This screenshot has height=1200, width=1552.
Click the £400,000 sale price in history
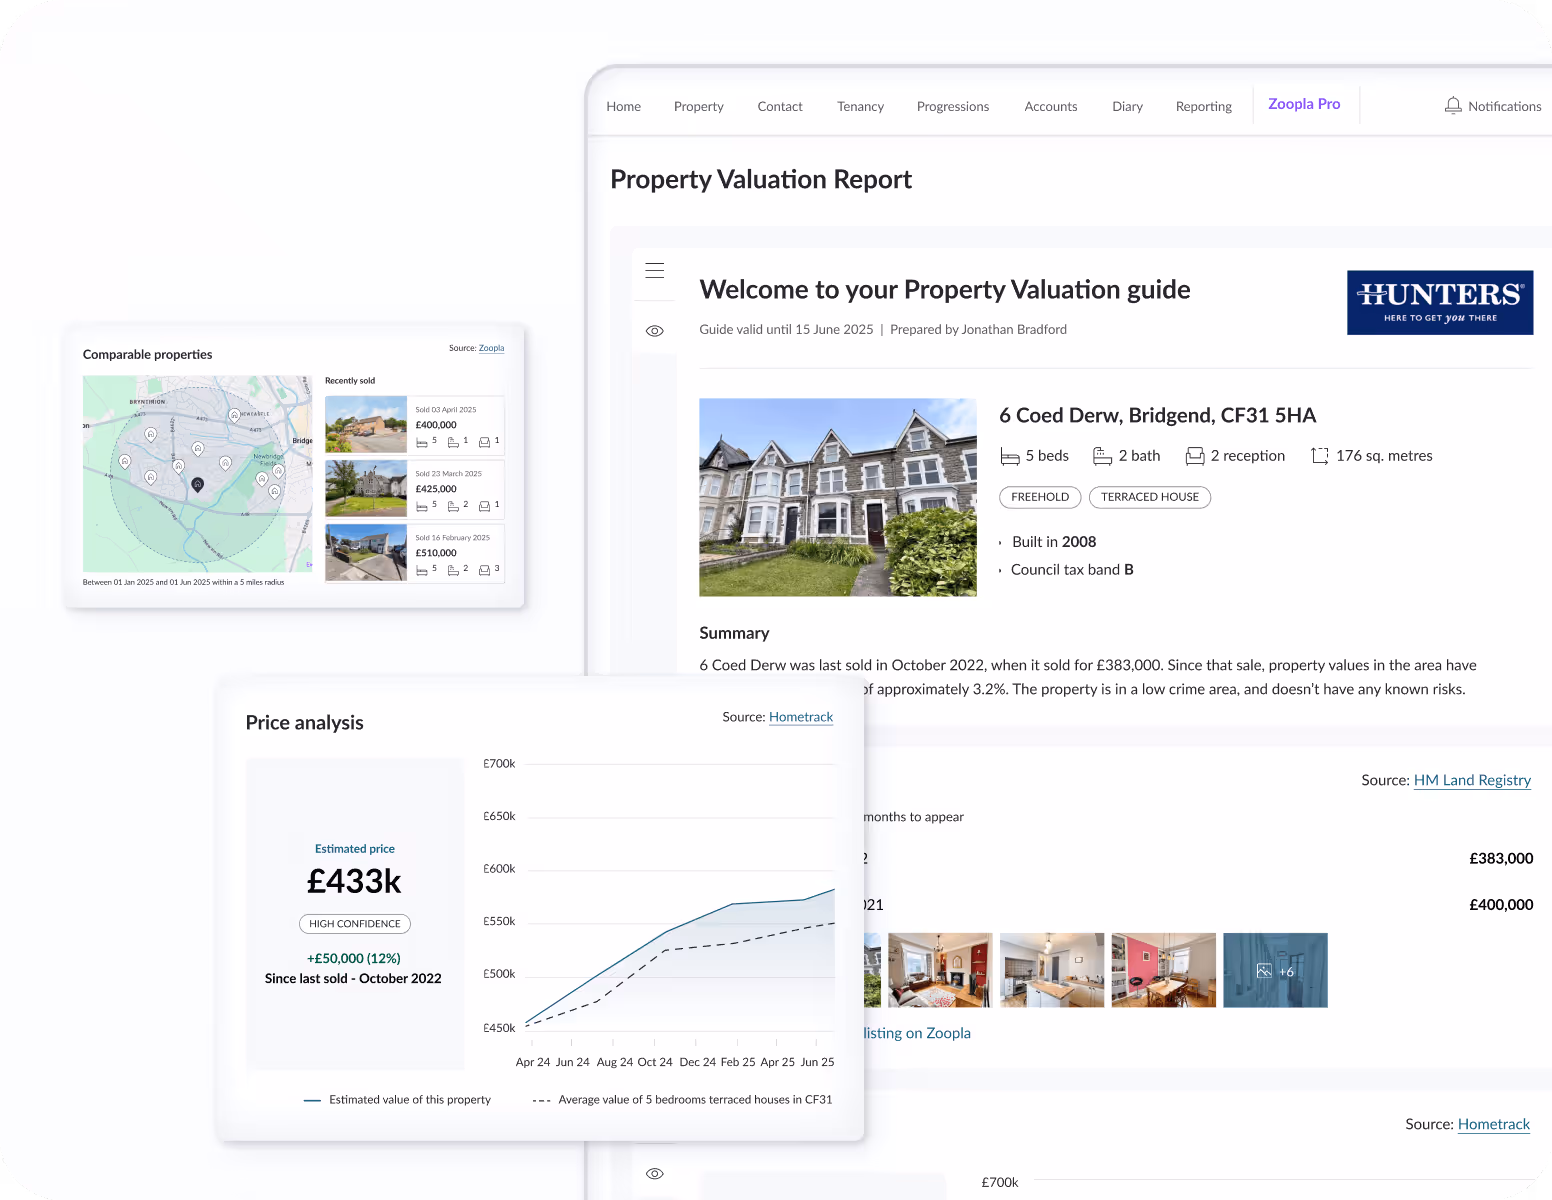(1501, 905)
